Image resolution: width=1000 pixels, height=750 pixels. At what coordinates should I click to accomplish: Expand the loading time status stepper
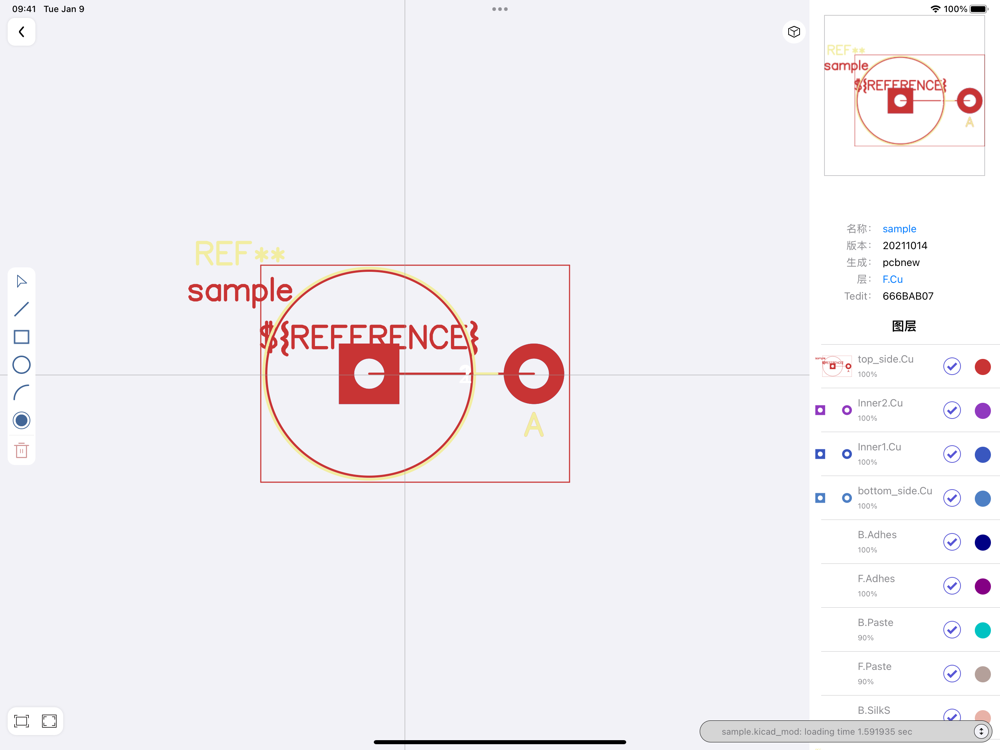[x=981, y=732]
